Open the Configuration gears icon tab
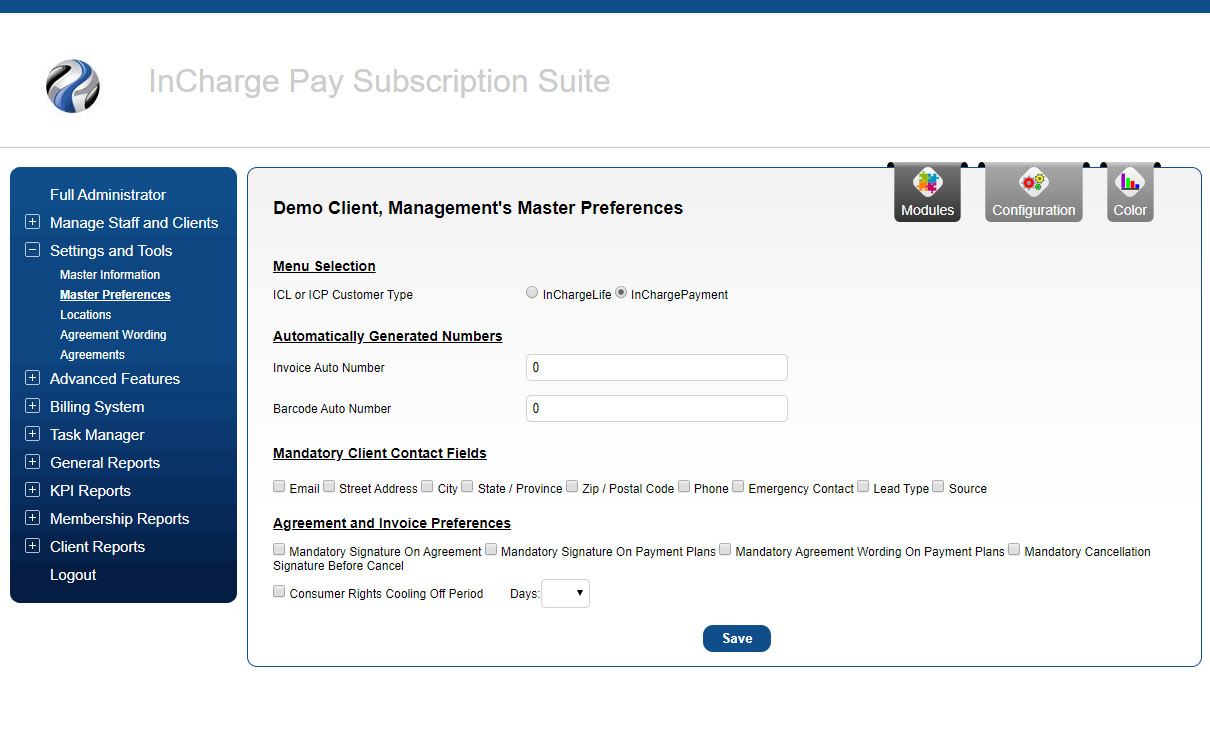 point(1034,193)
